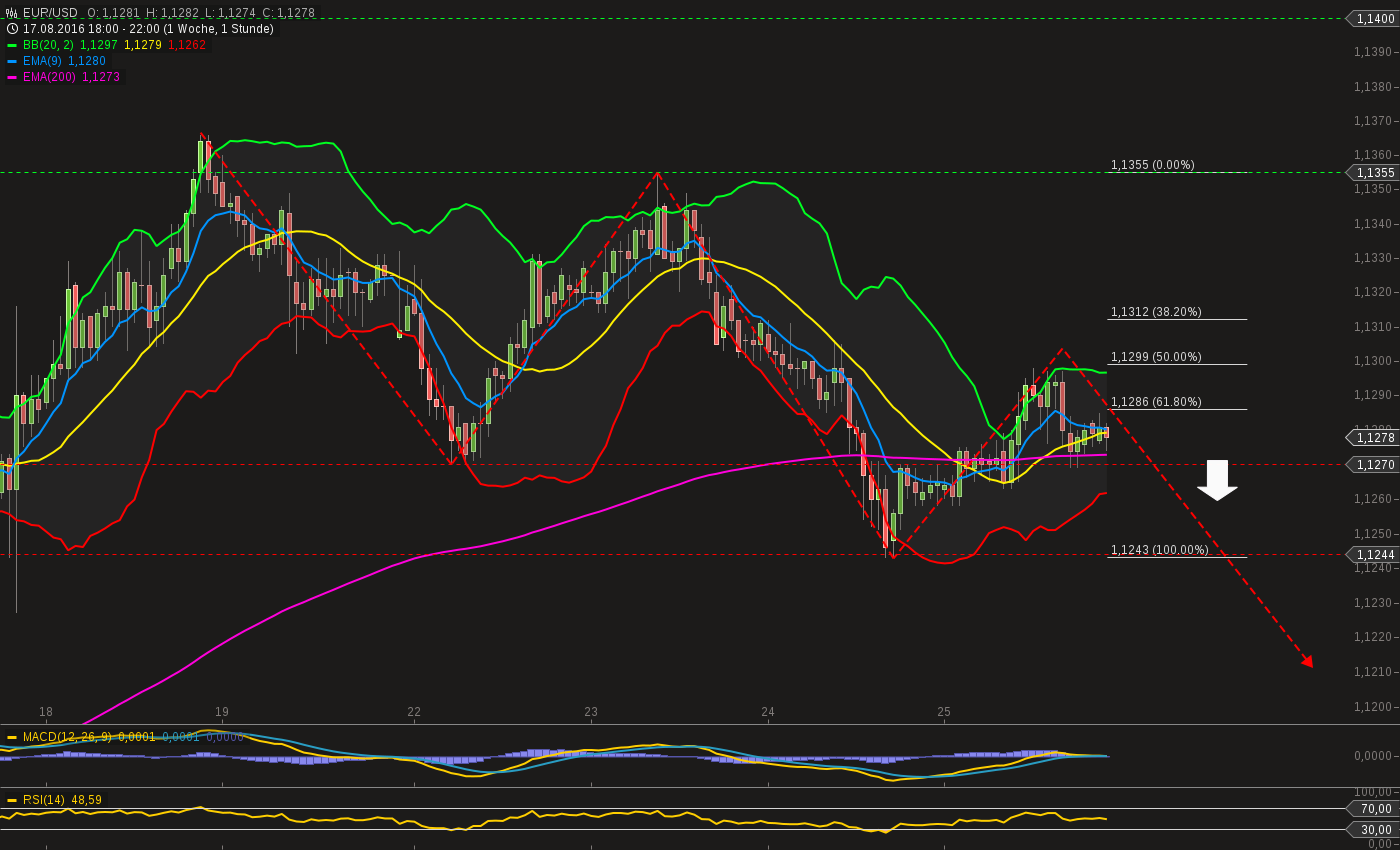Click the yellow MACD color marker
The image size is (1400, 850).
12,737
